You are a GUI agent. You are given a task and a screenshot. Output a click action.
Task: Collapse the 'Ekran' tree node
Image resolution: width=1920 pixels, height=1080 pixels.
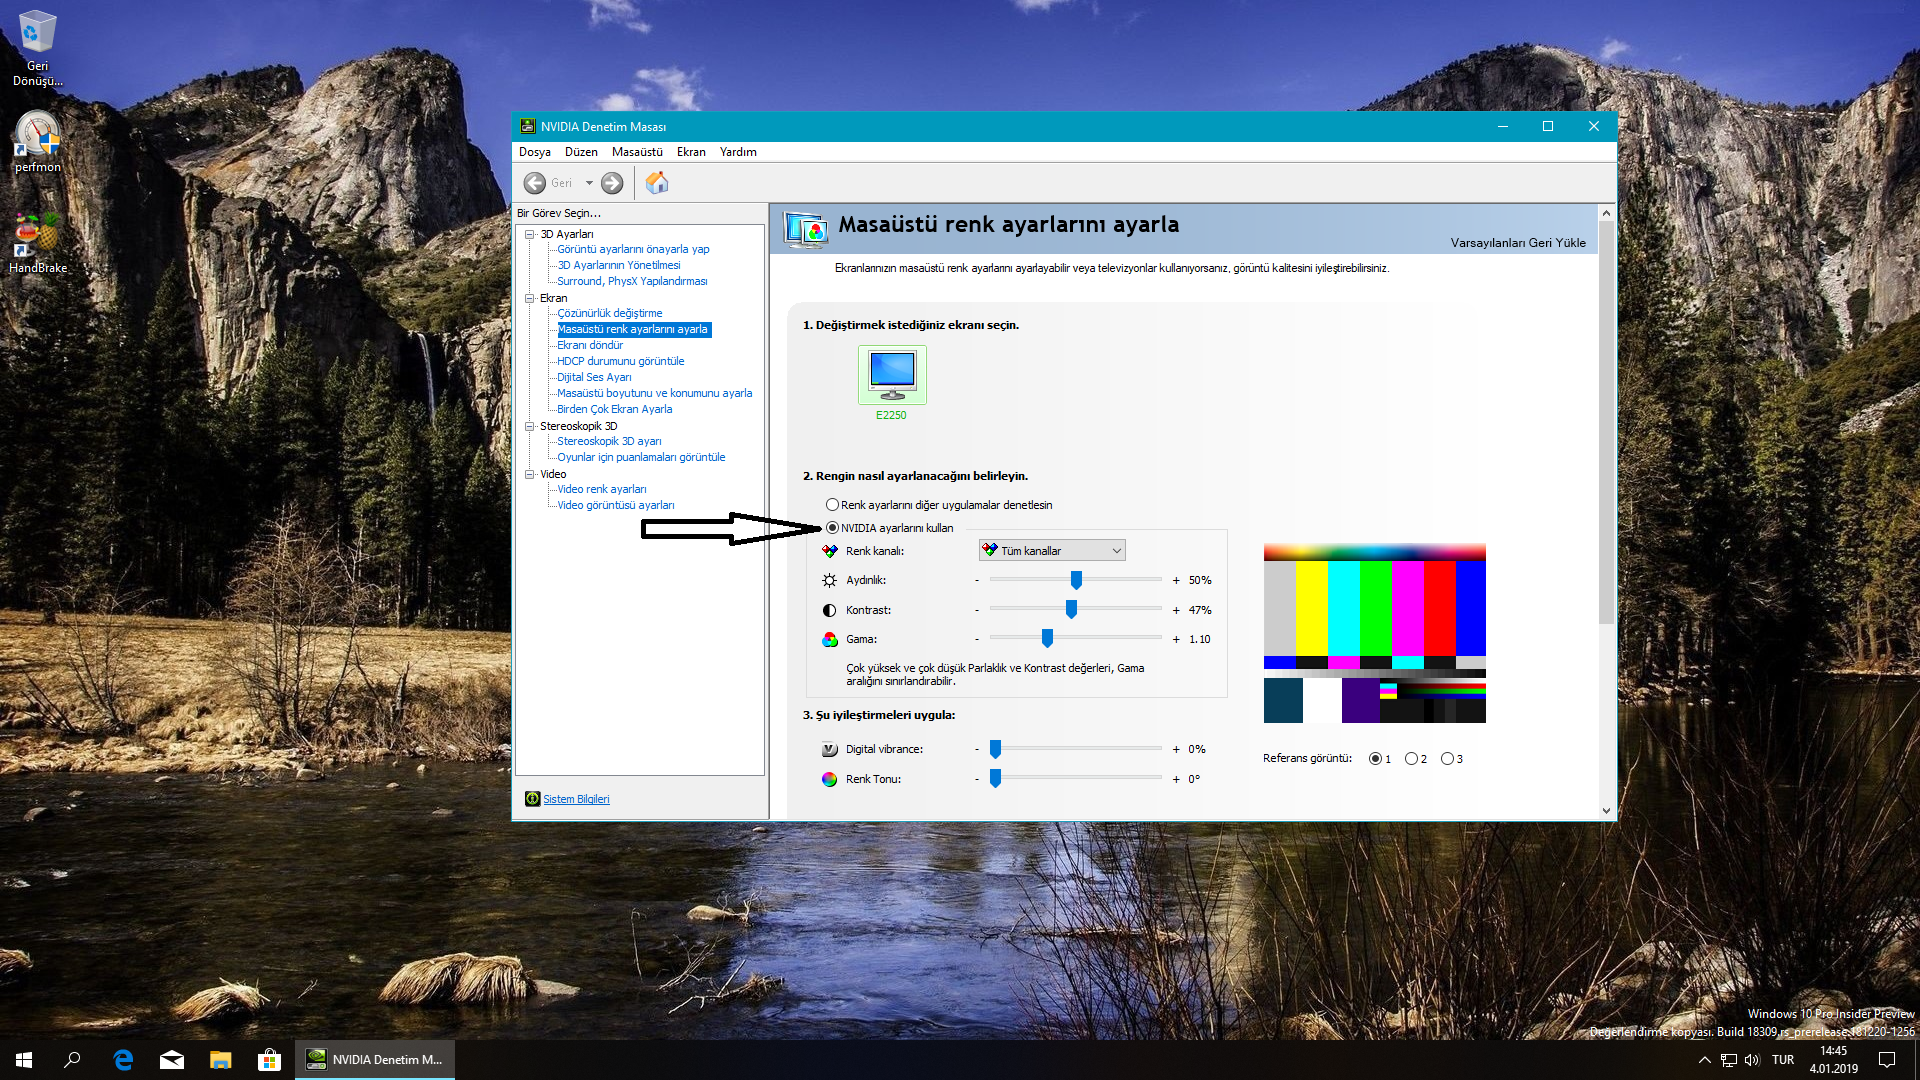click(530, 298)
